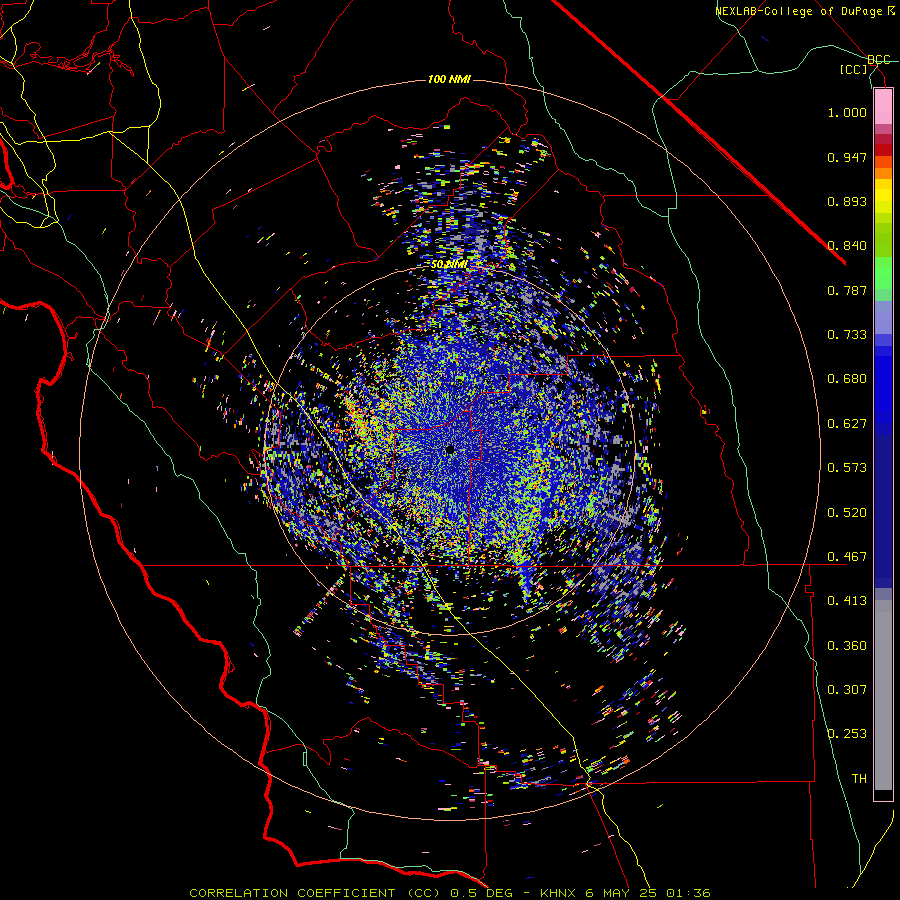The width and height of the screenshot is (900, 900).
Task: Click the 0.893 scale value
Action: click(847, 201)
